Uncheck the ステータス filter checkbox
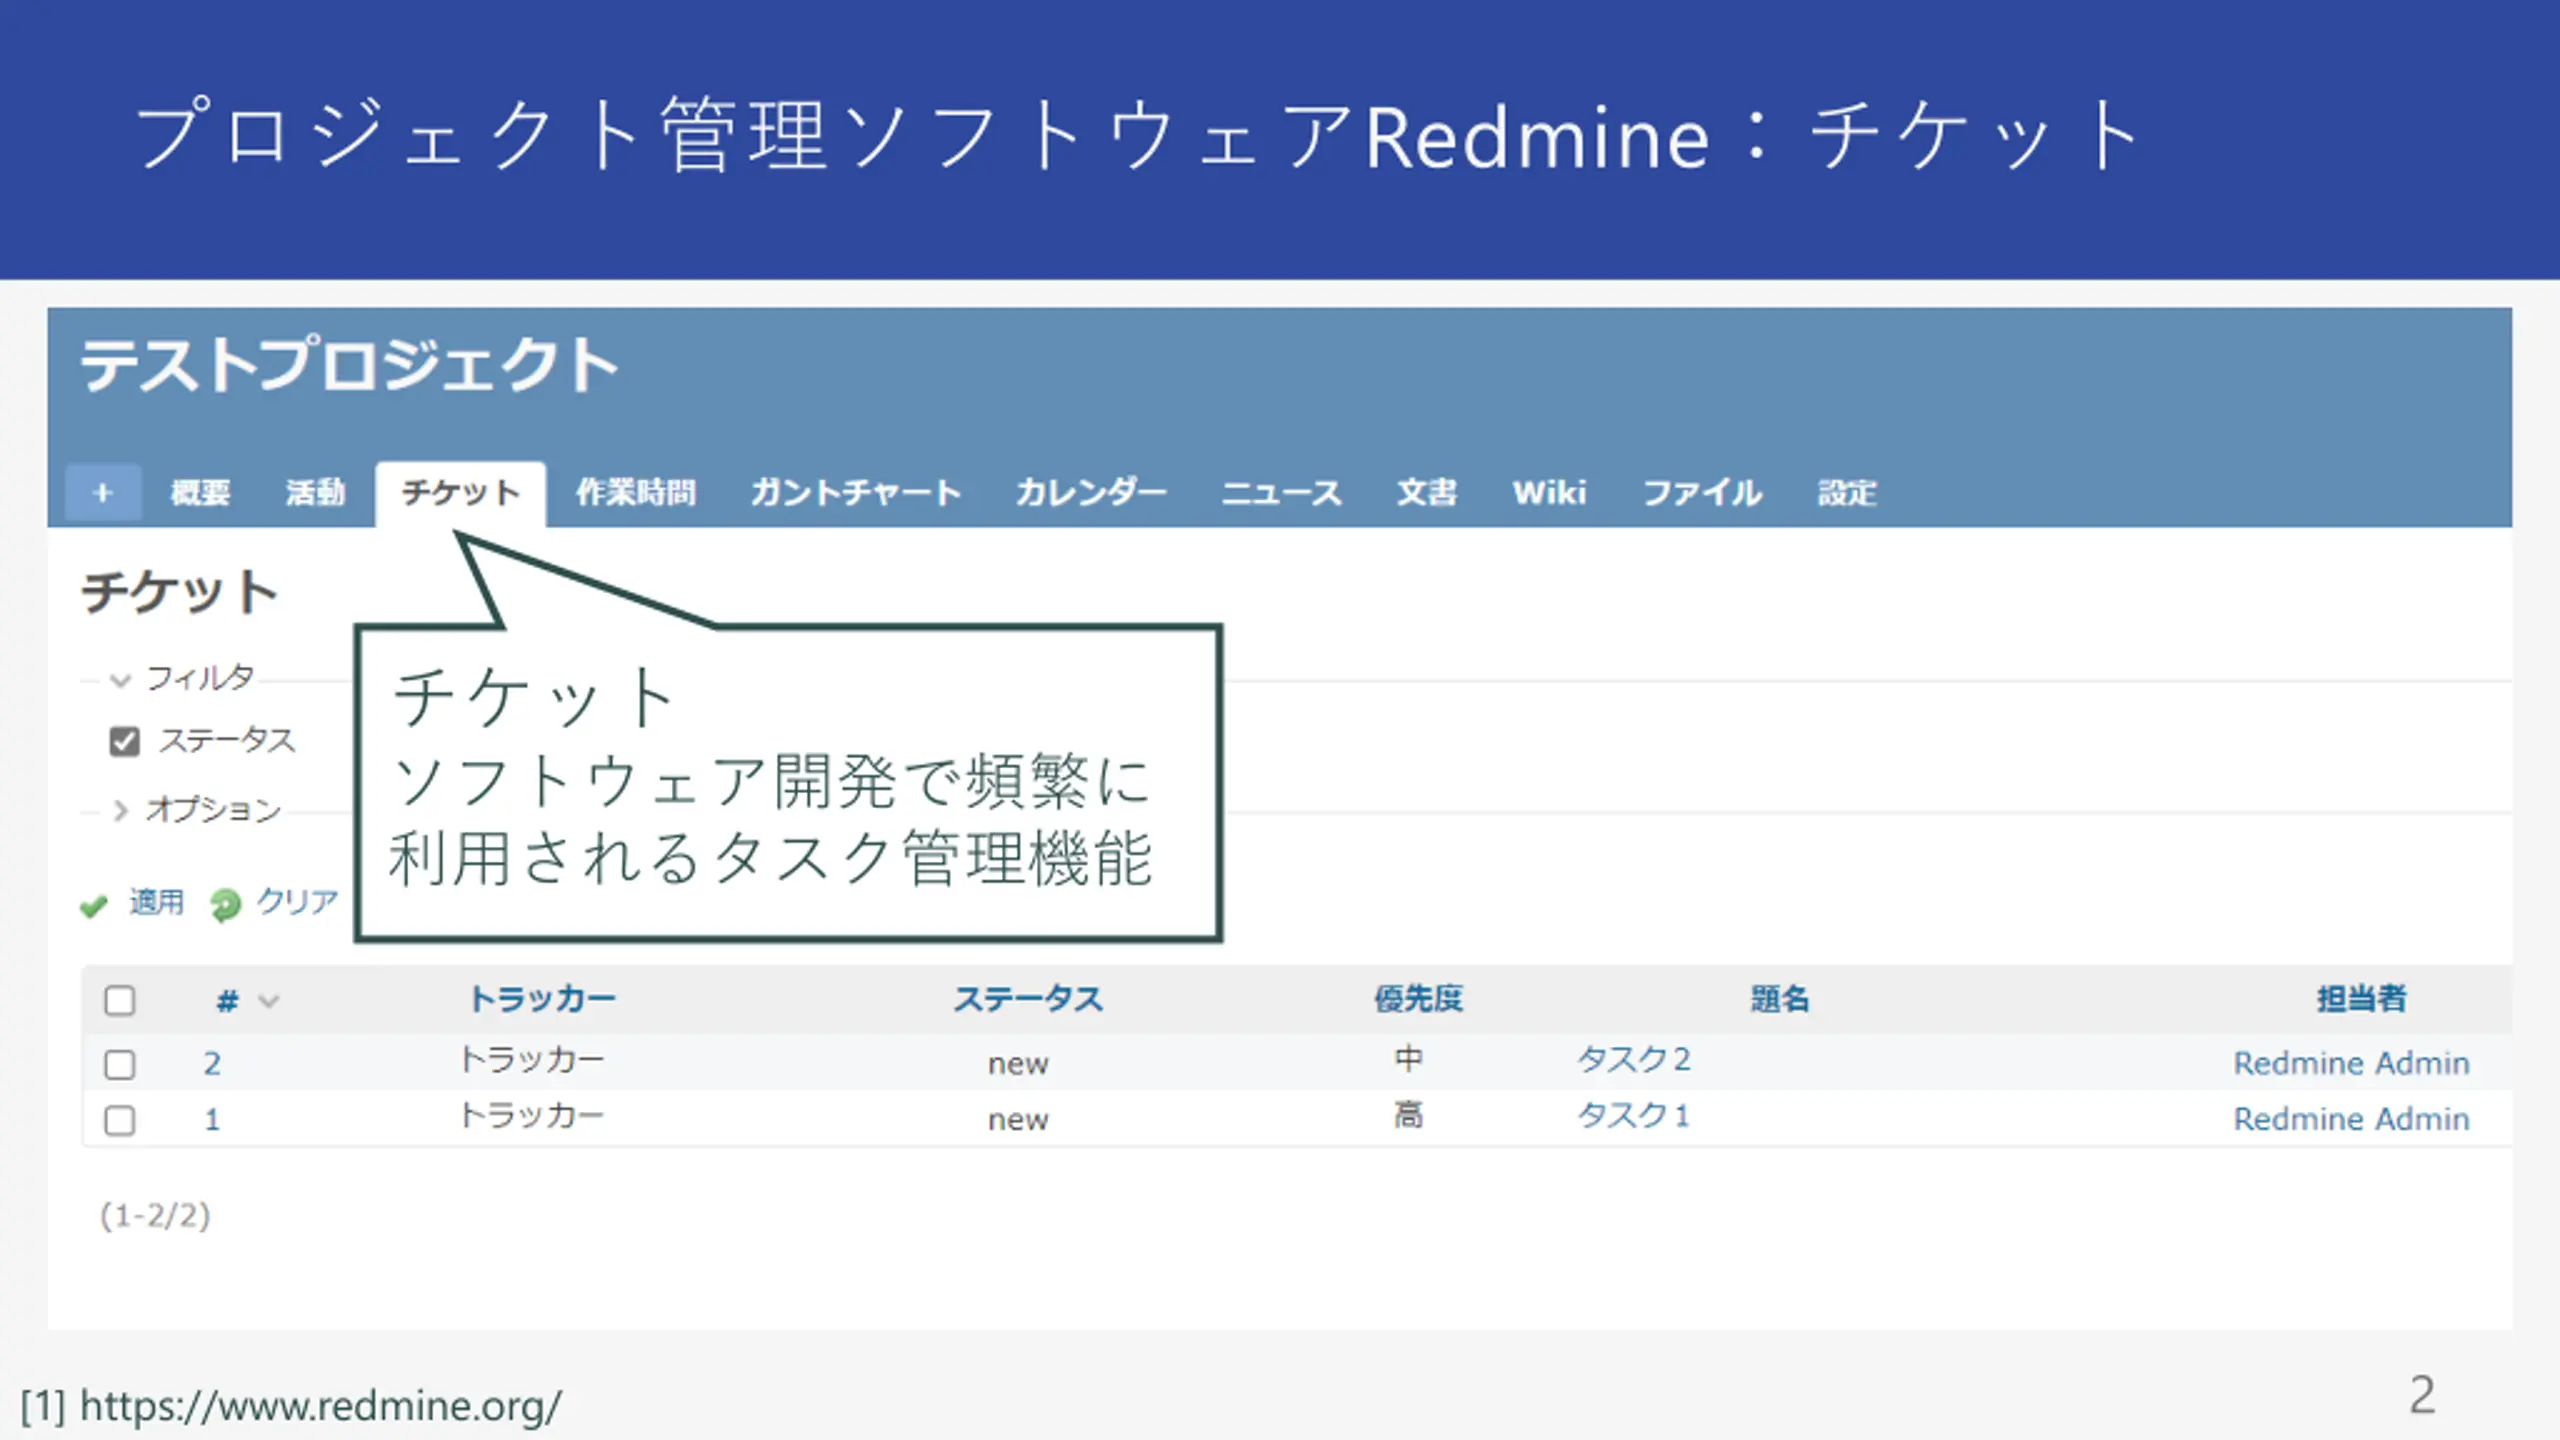 tap(124, 742)
